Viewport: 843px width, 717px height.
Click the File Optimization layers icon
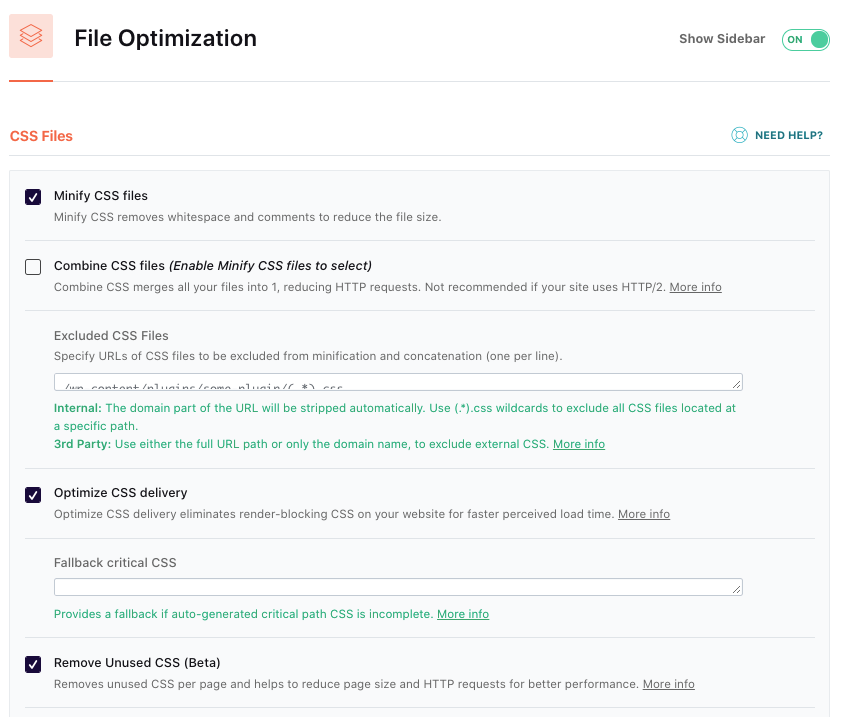(31, 36)
